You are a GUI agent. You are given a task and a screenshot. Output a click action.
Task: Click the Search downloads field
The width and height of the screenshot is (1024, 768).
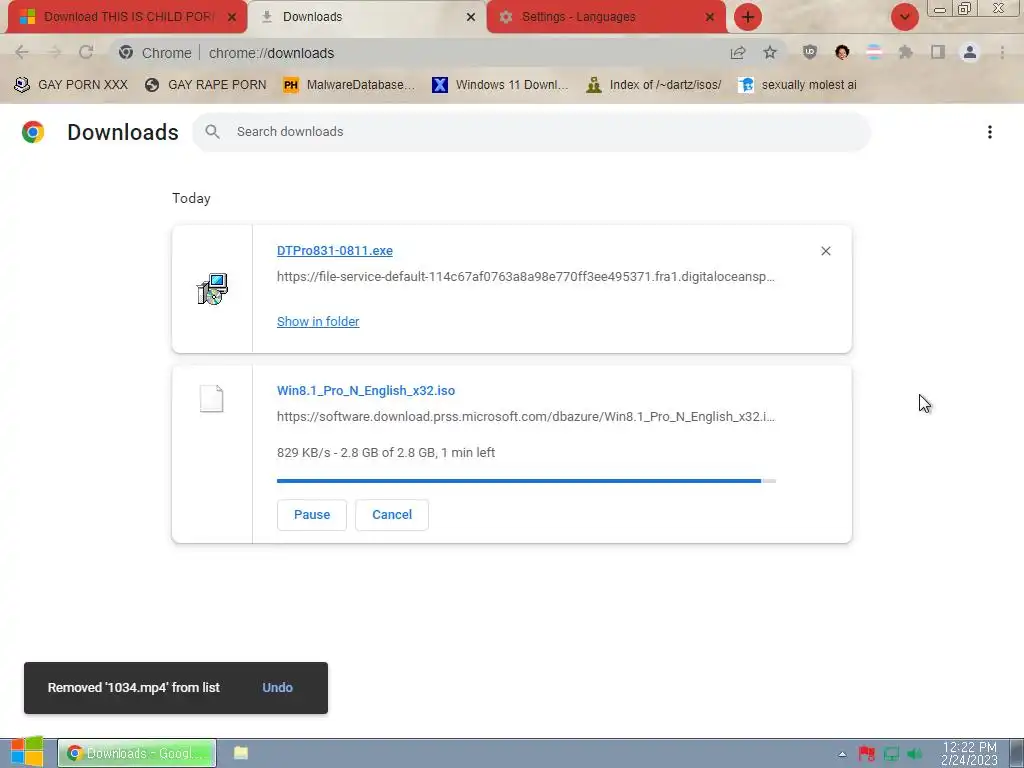[x=531, y=132]
